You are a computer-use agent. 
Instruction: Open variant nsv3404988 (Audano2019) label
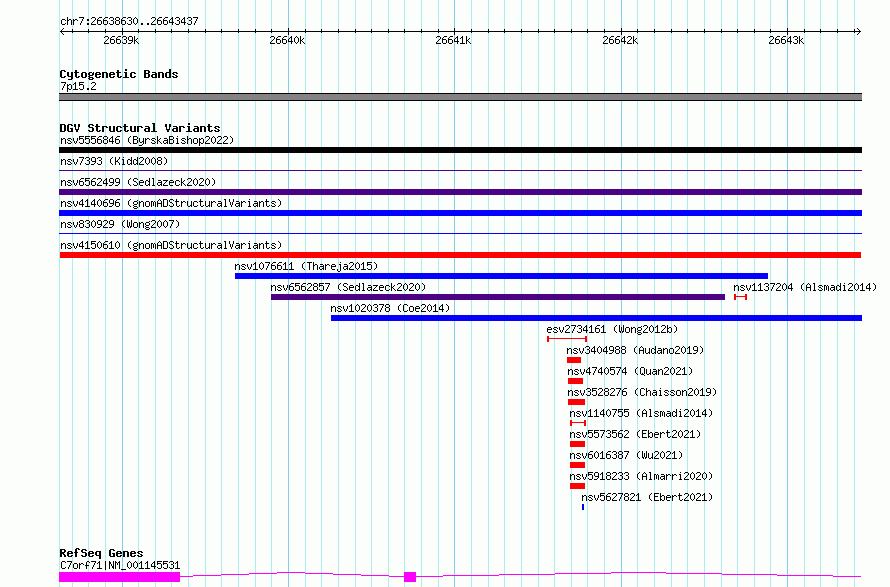click(x=635, y=350)
